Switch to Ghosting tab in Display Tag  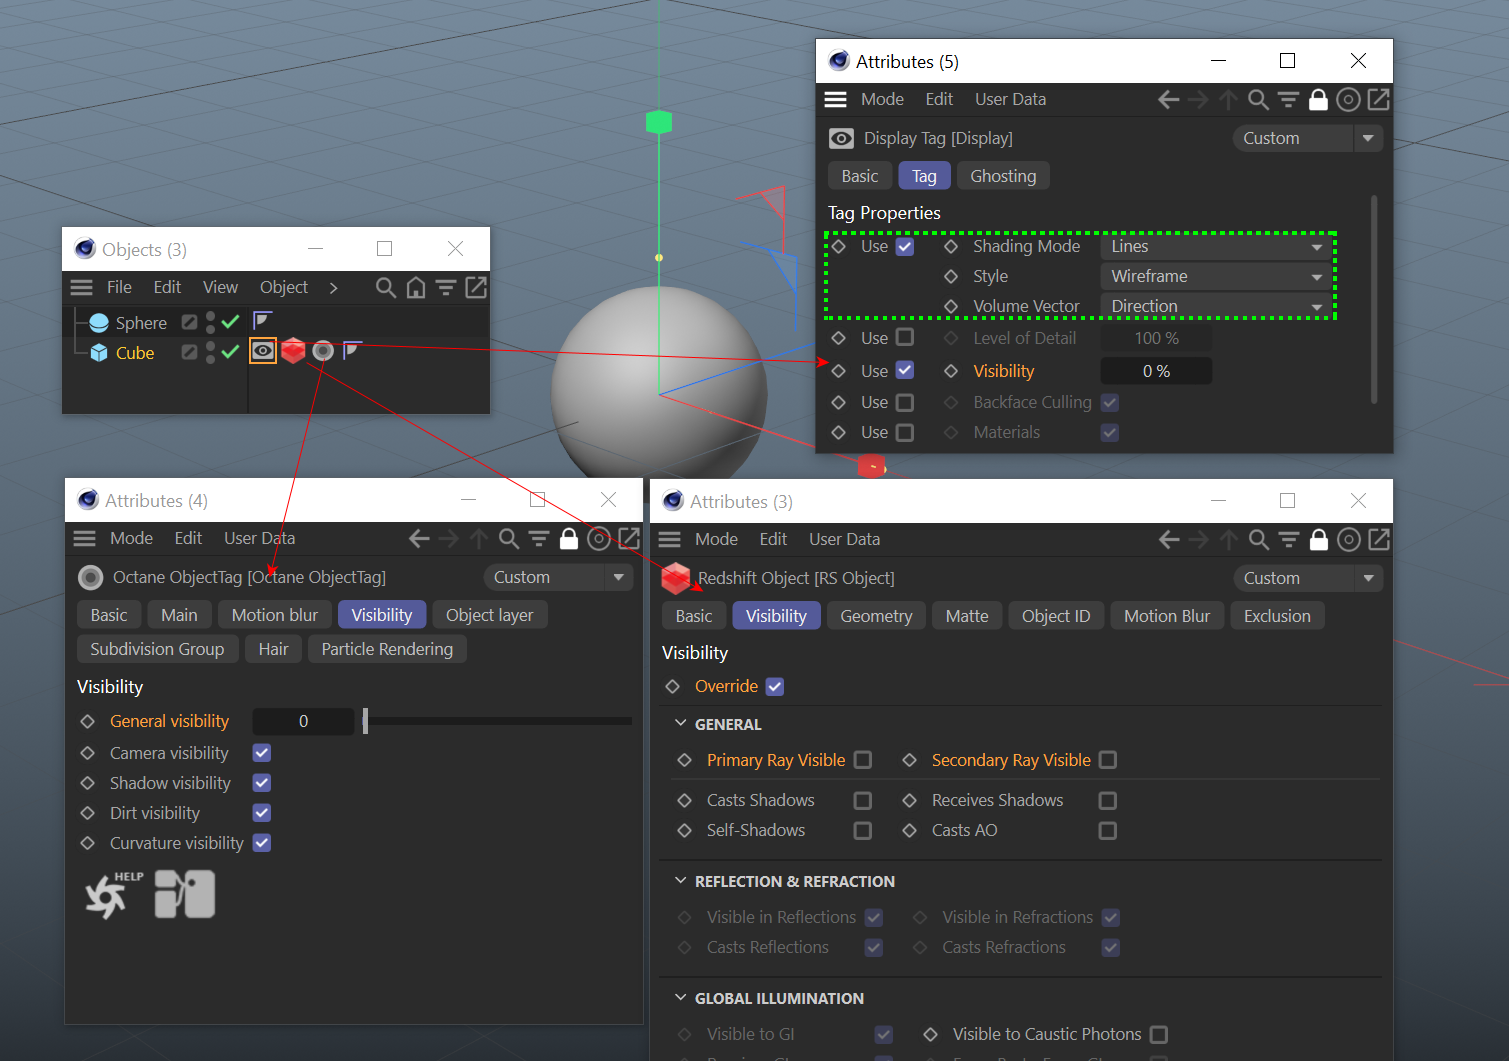coord(1003,176)
